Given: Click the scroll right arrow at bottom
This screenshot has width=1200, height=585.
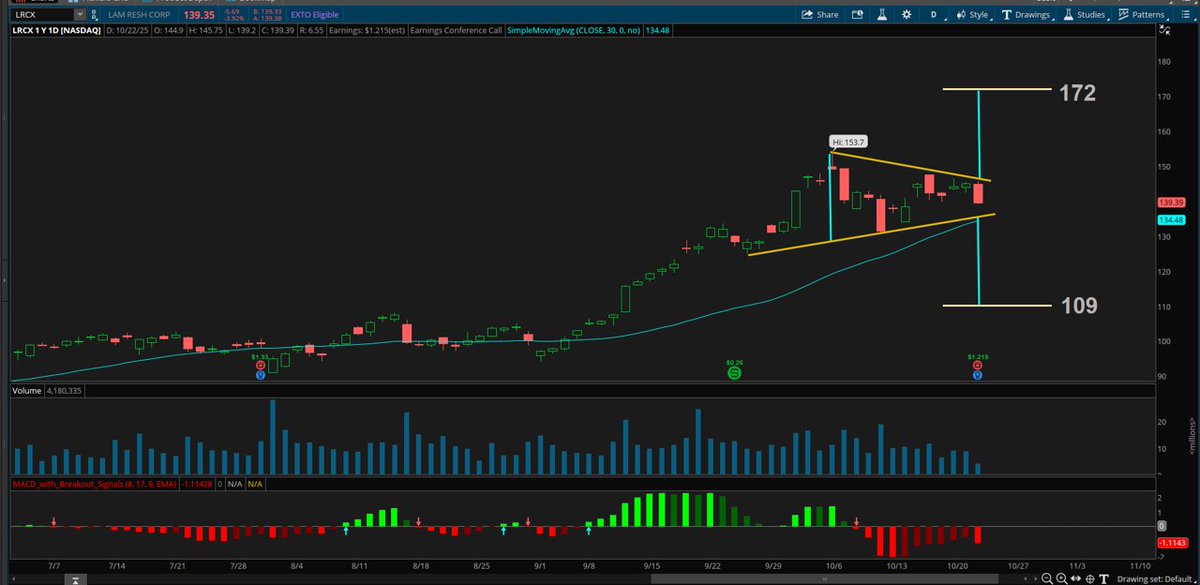Looking at the screenshot, I should point(1036,578).
